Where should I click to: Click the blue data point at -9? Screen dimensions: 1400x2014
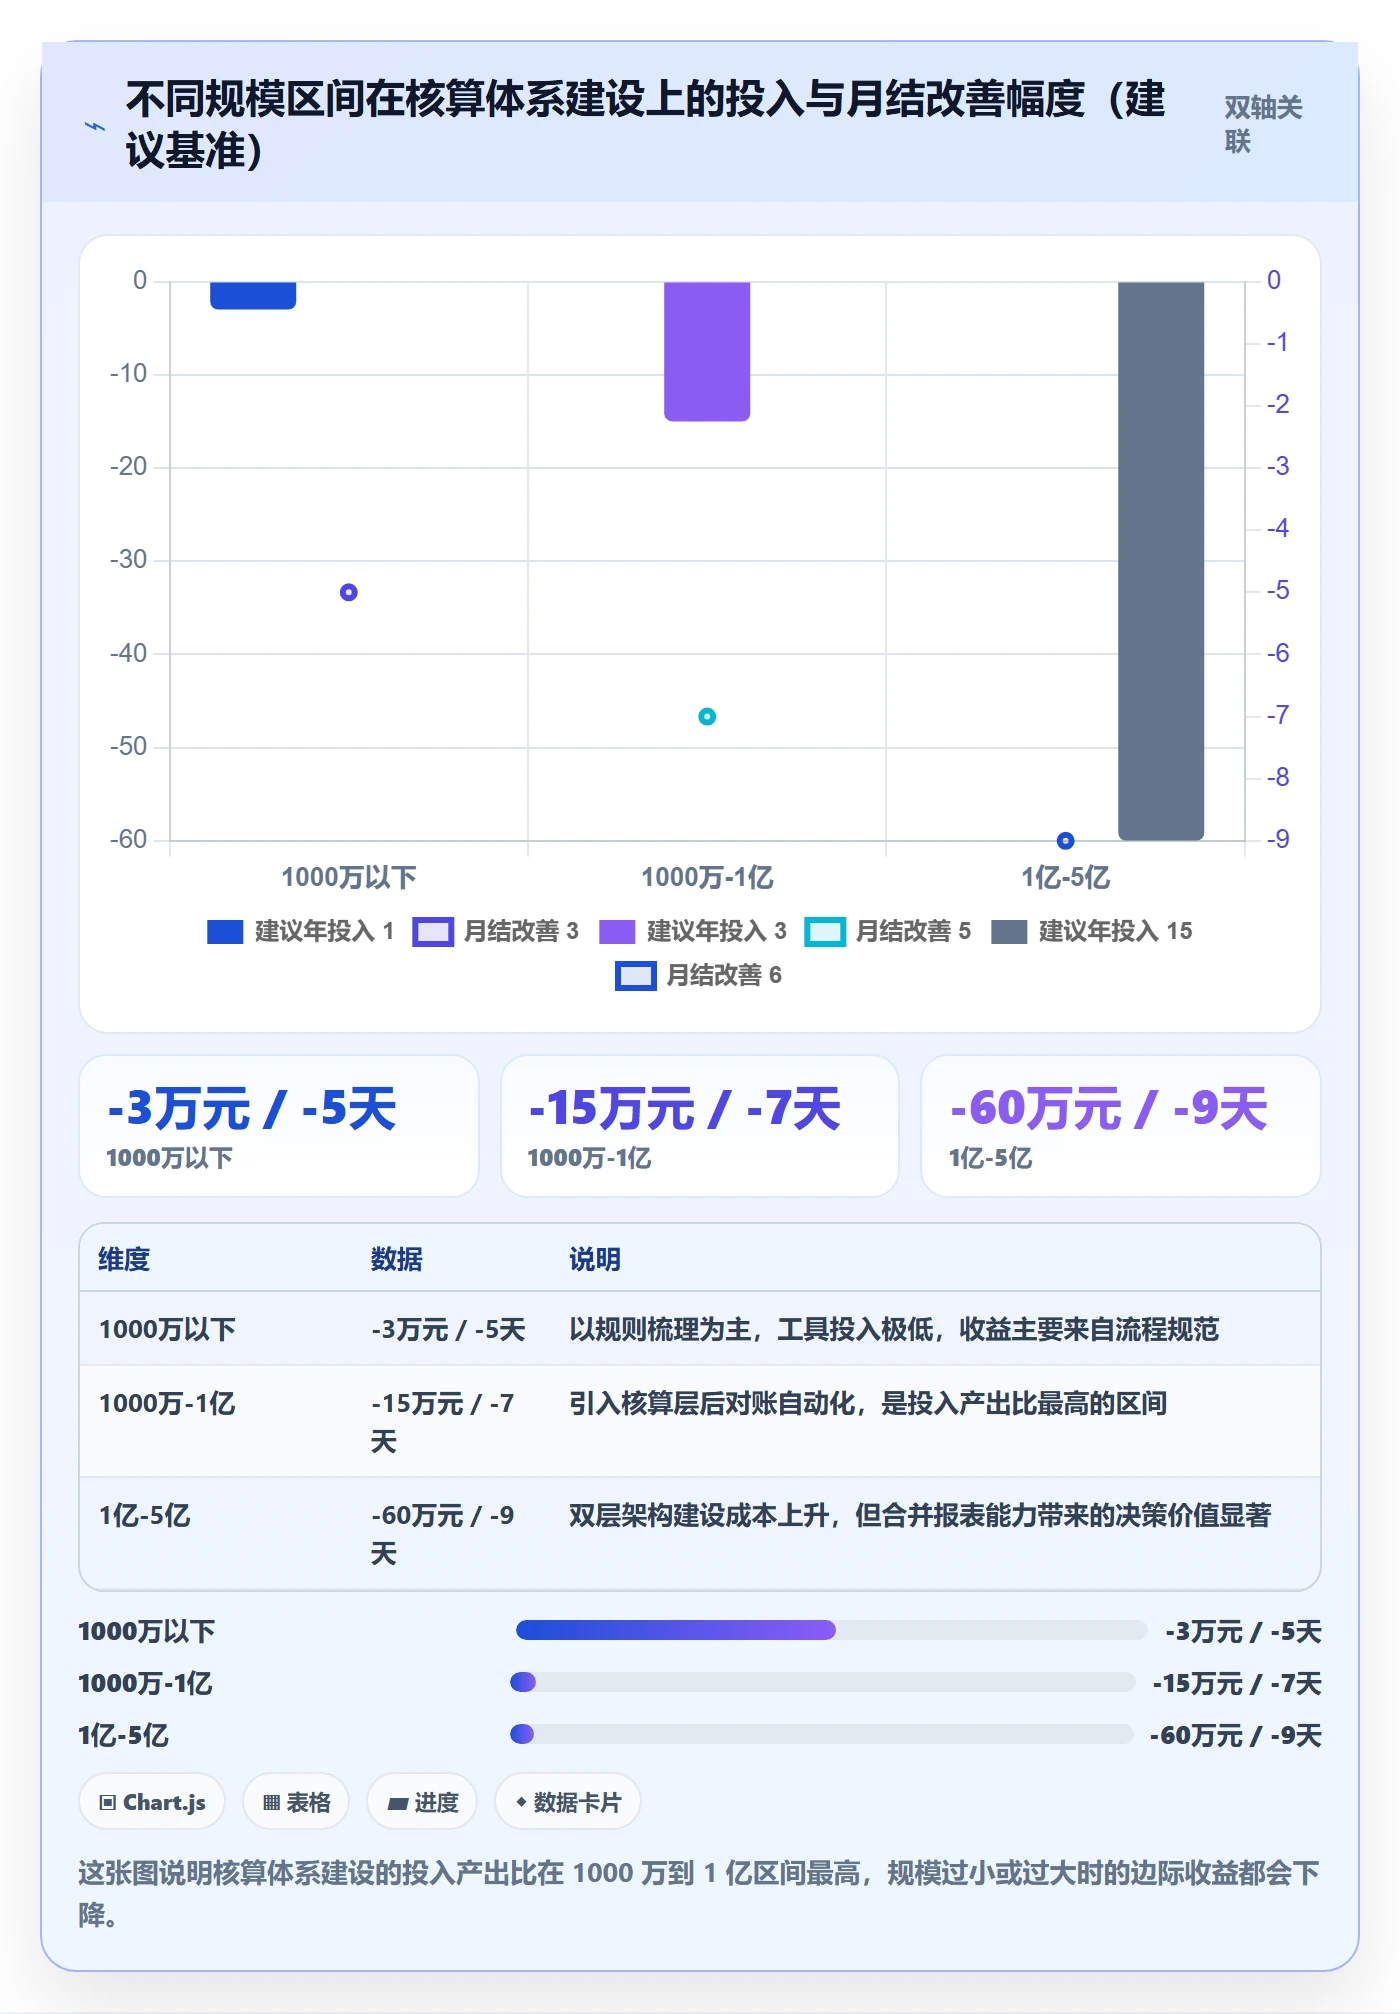tap(1066, 840)
